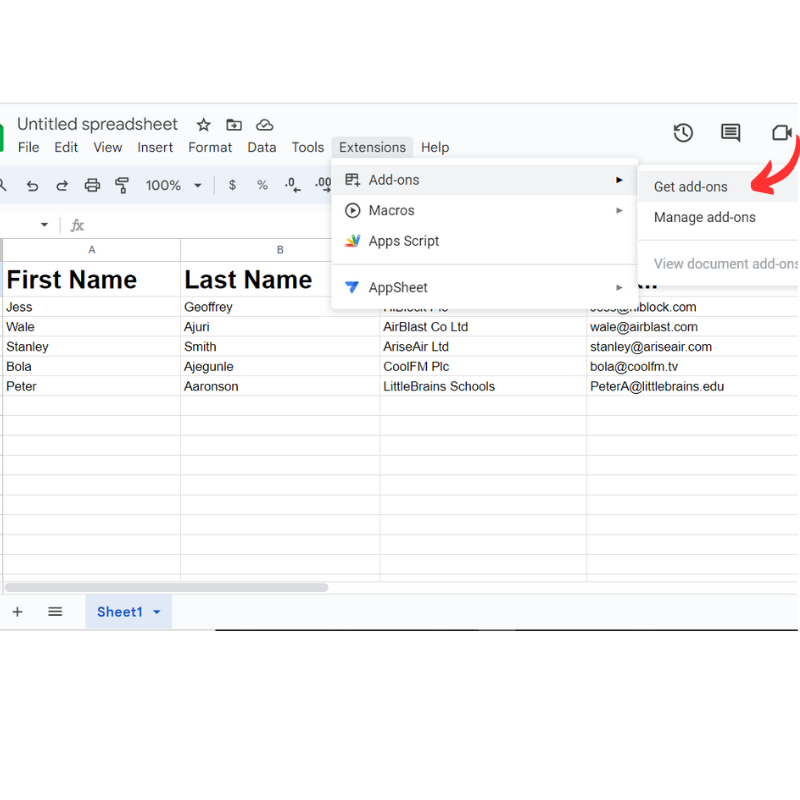Format as percent
Screen dimensions: 800x800
[x=262, y=185]
